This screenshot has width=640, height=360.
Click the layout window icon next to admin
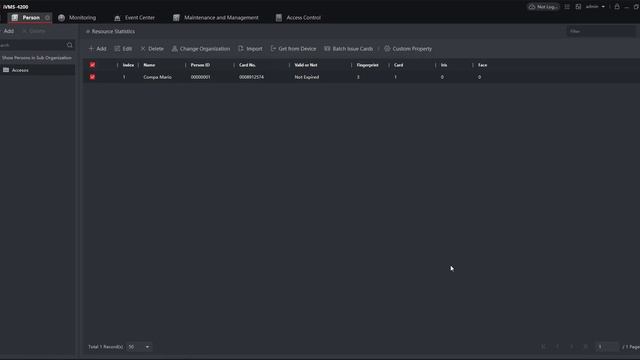coord(578,7)
